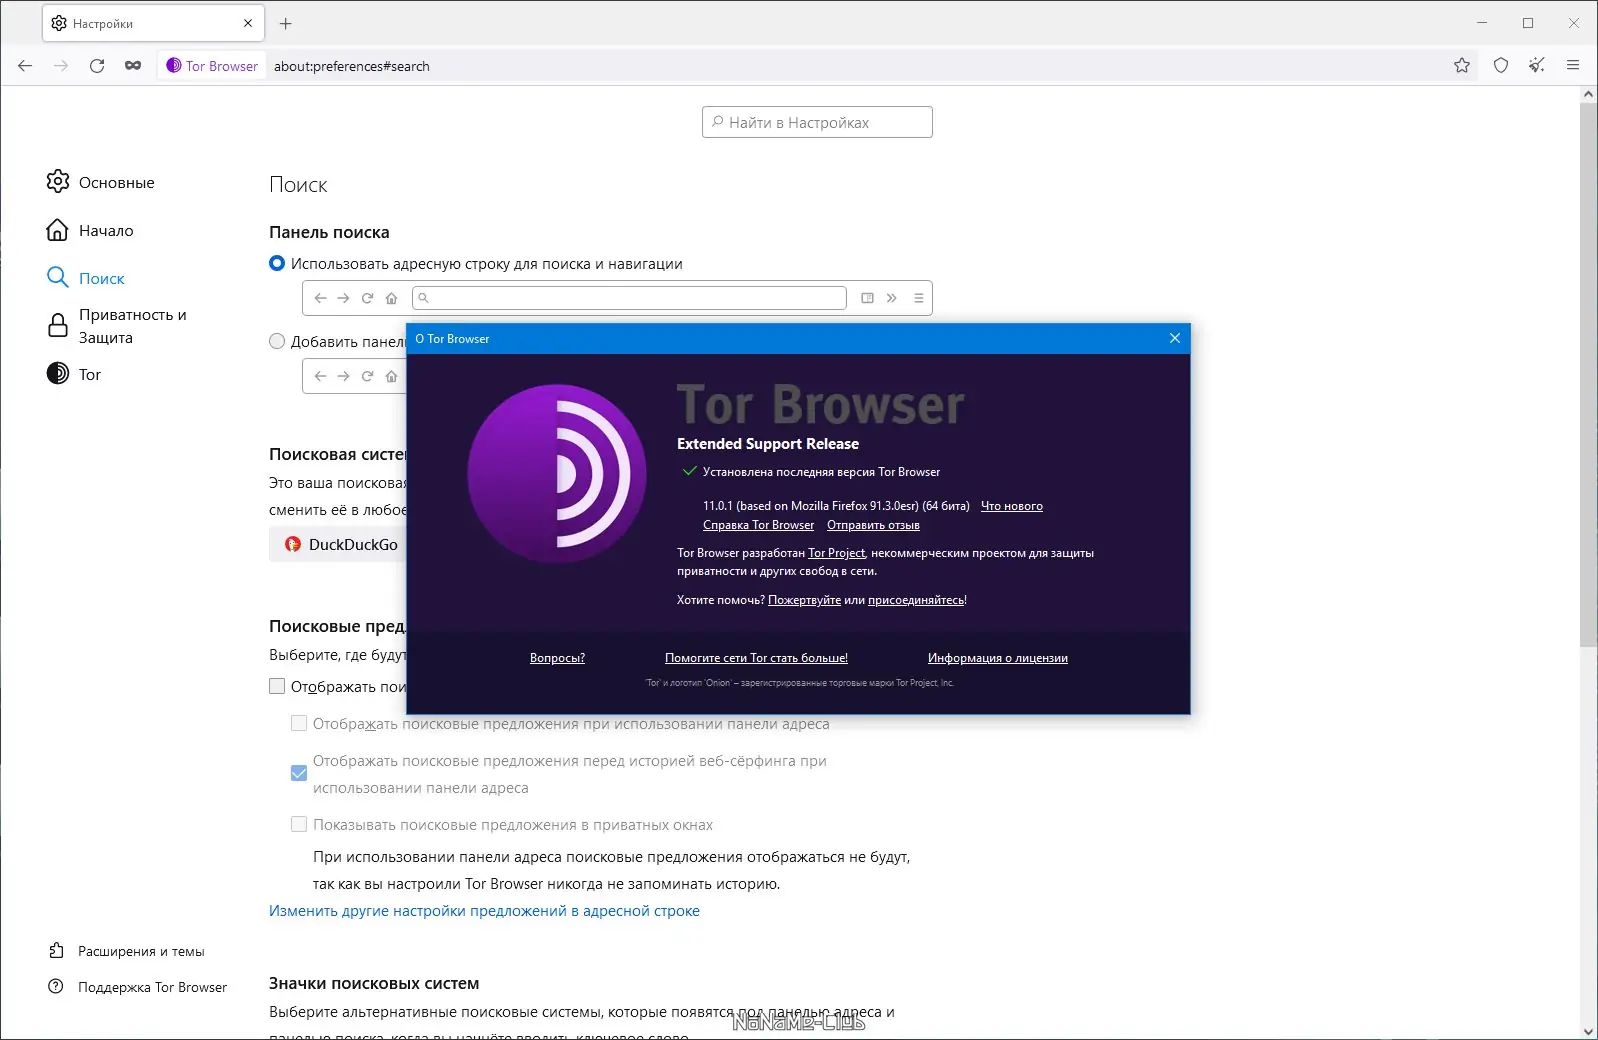Select the Поиск settings category
The width and height of the screenshot is (1598, 1040).
tap(86, 278)
